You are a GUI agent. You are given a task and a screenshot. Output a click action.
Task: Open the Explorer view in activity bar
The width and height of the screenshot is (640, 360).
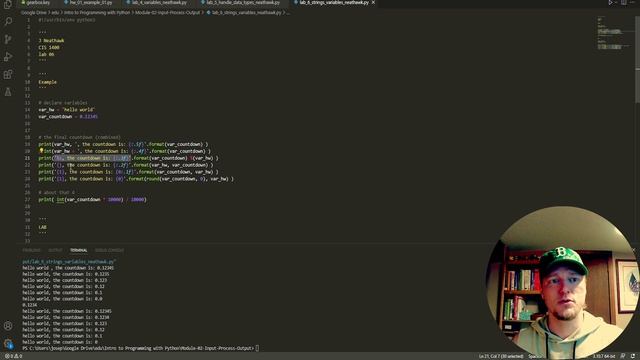8,4
